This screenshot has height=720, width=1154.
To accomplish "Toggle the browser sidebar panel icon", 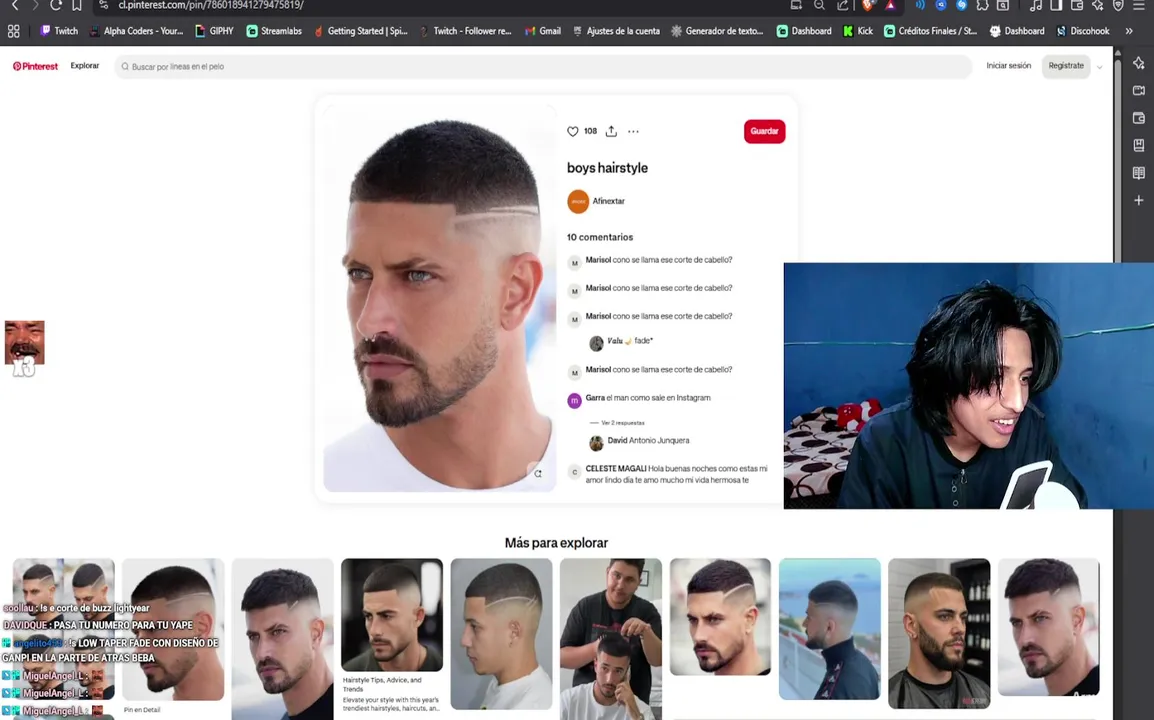I will [x=1056, y=5].
